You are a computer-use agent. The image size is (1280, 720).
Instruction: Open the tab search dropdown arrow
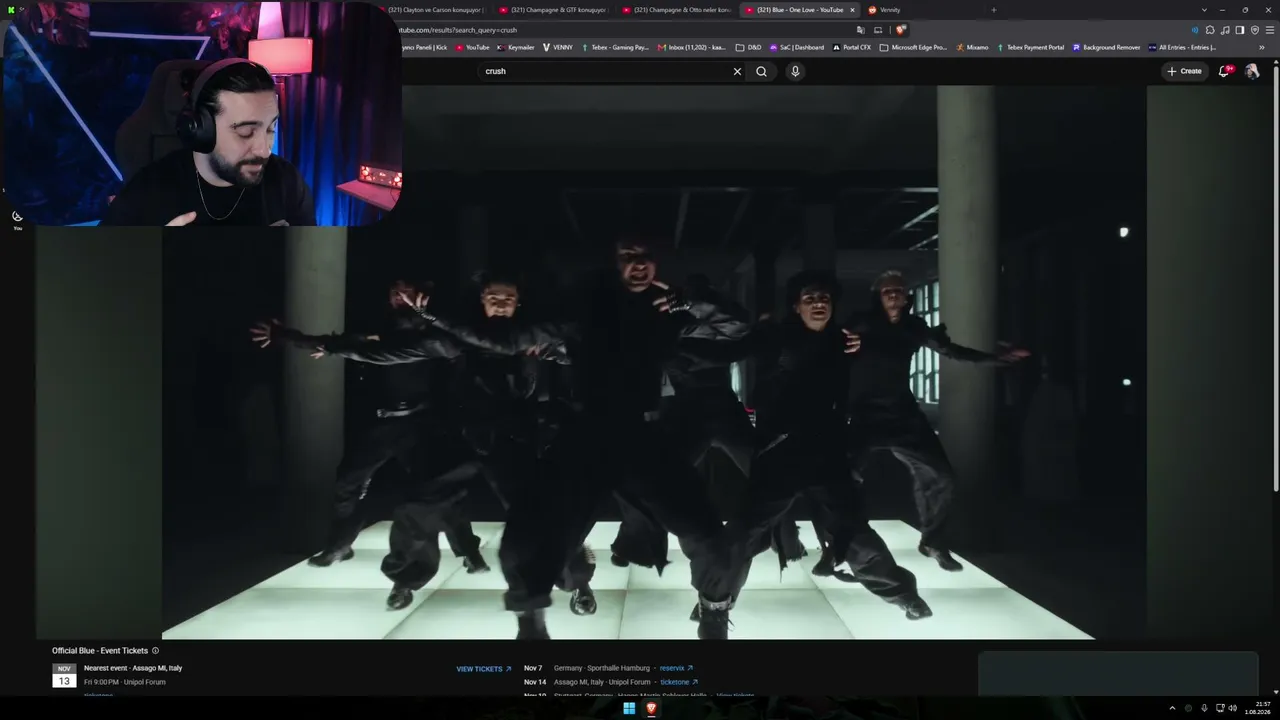tap(1204, 10)
